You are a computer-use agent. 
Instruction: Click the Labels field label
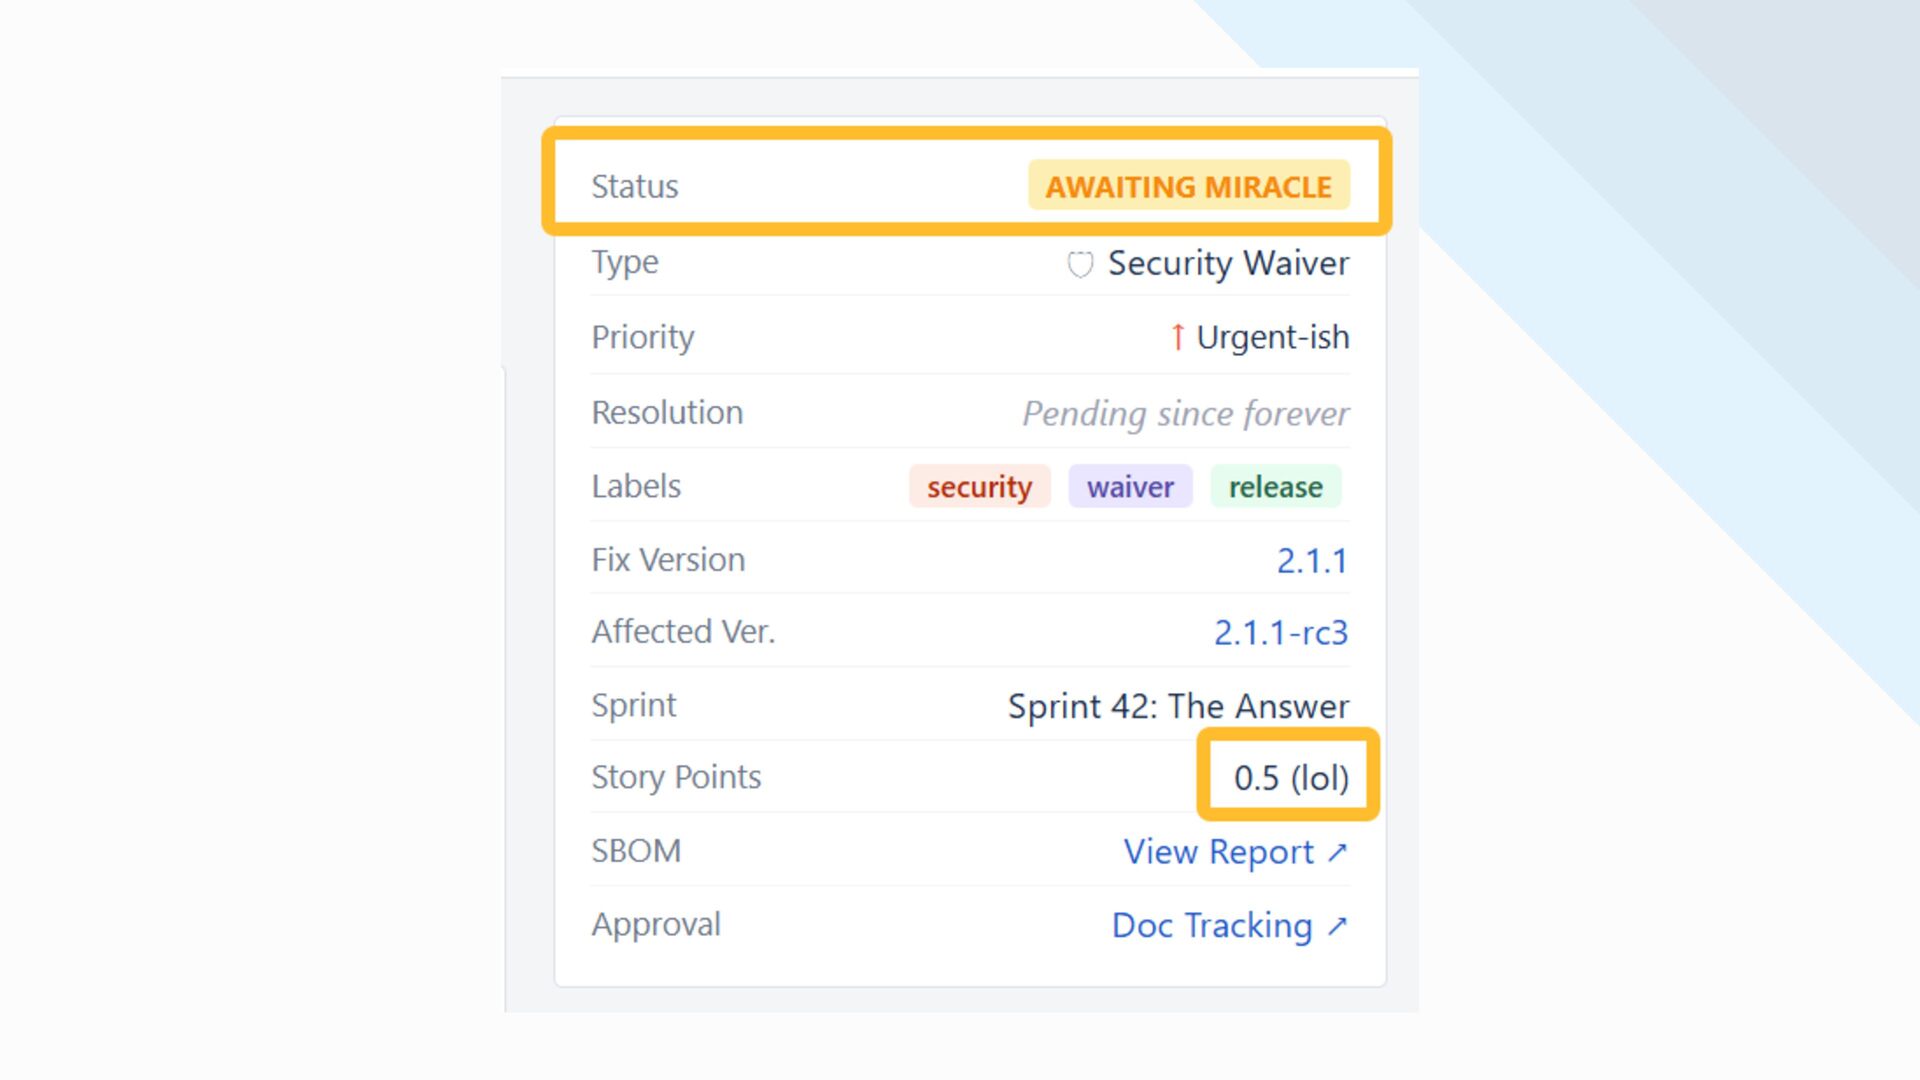[635, 487]
